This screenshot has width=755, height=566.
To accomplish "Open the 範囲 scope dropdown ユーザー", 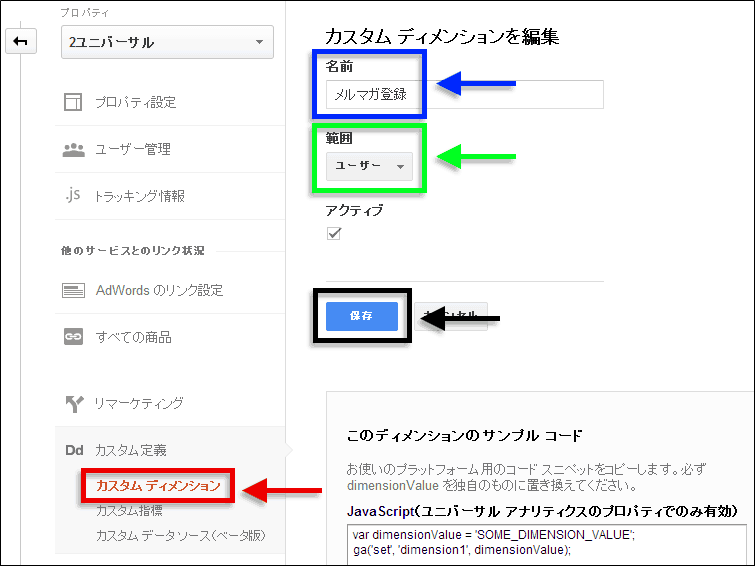I will pos(369,166).
